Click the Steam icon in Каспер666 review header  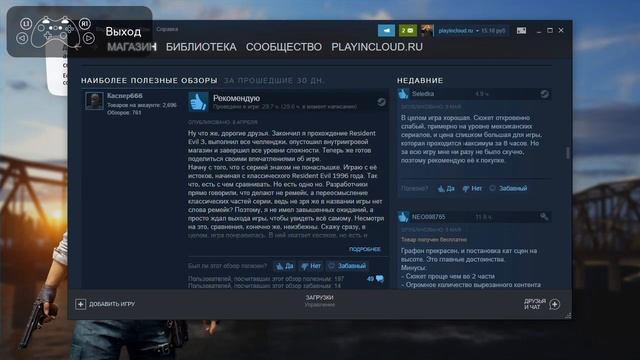tap(381, 102)
